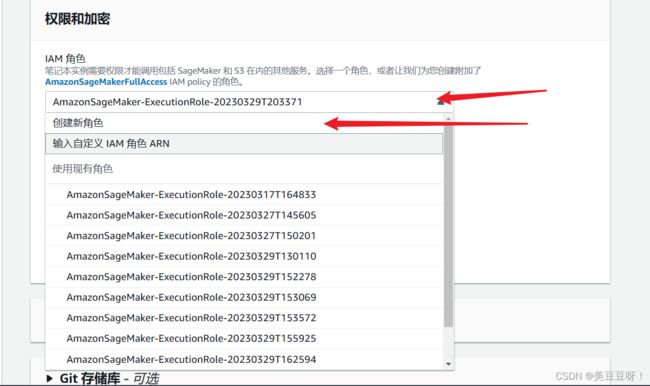This screenshot has width=650, height=386.
Task: Select role AmazonSageMaker-ExecutionRole-20230327T145605
Action: point(244,215)
